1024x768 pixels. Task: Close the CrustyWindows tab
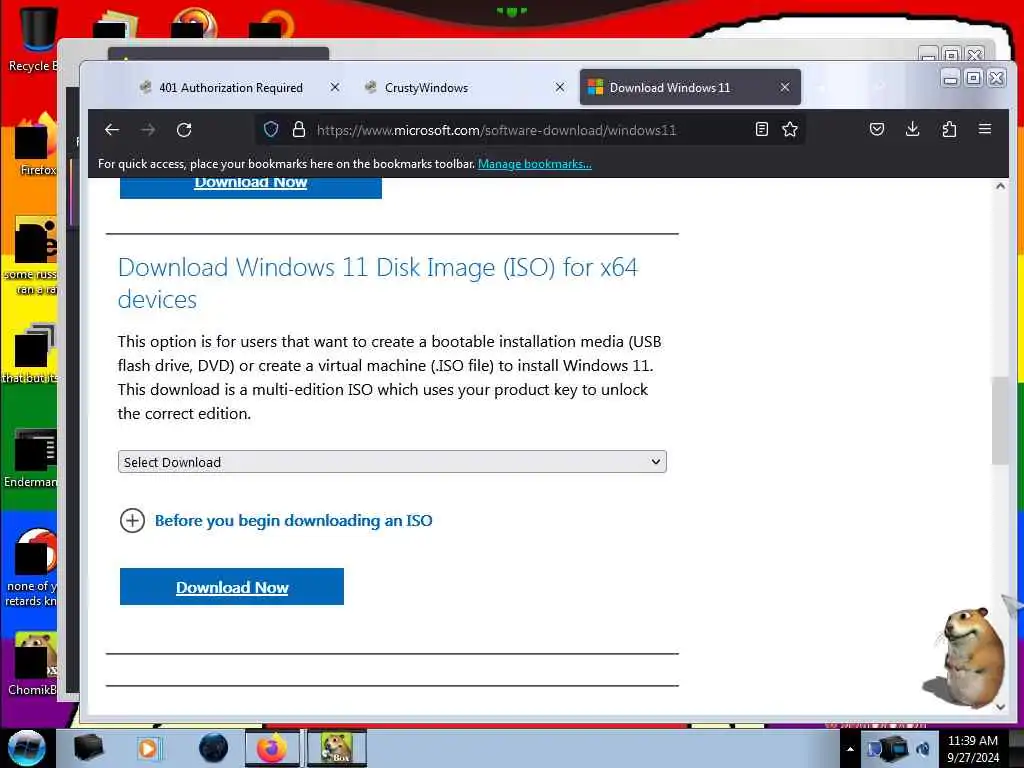click(x=560, y=87)
